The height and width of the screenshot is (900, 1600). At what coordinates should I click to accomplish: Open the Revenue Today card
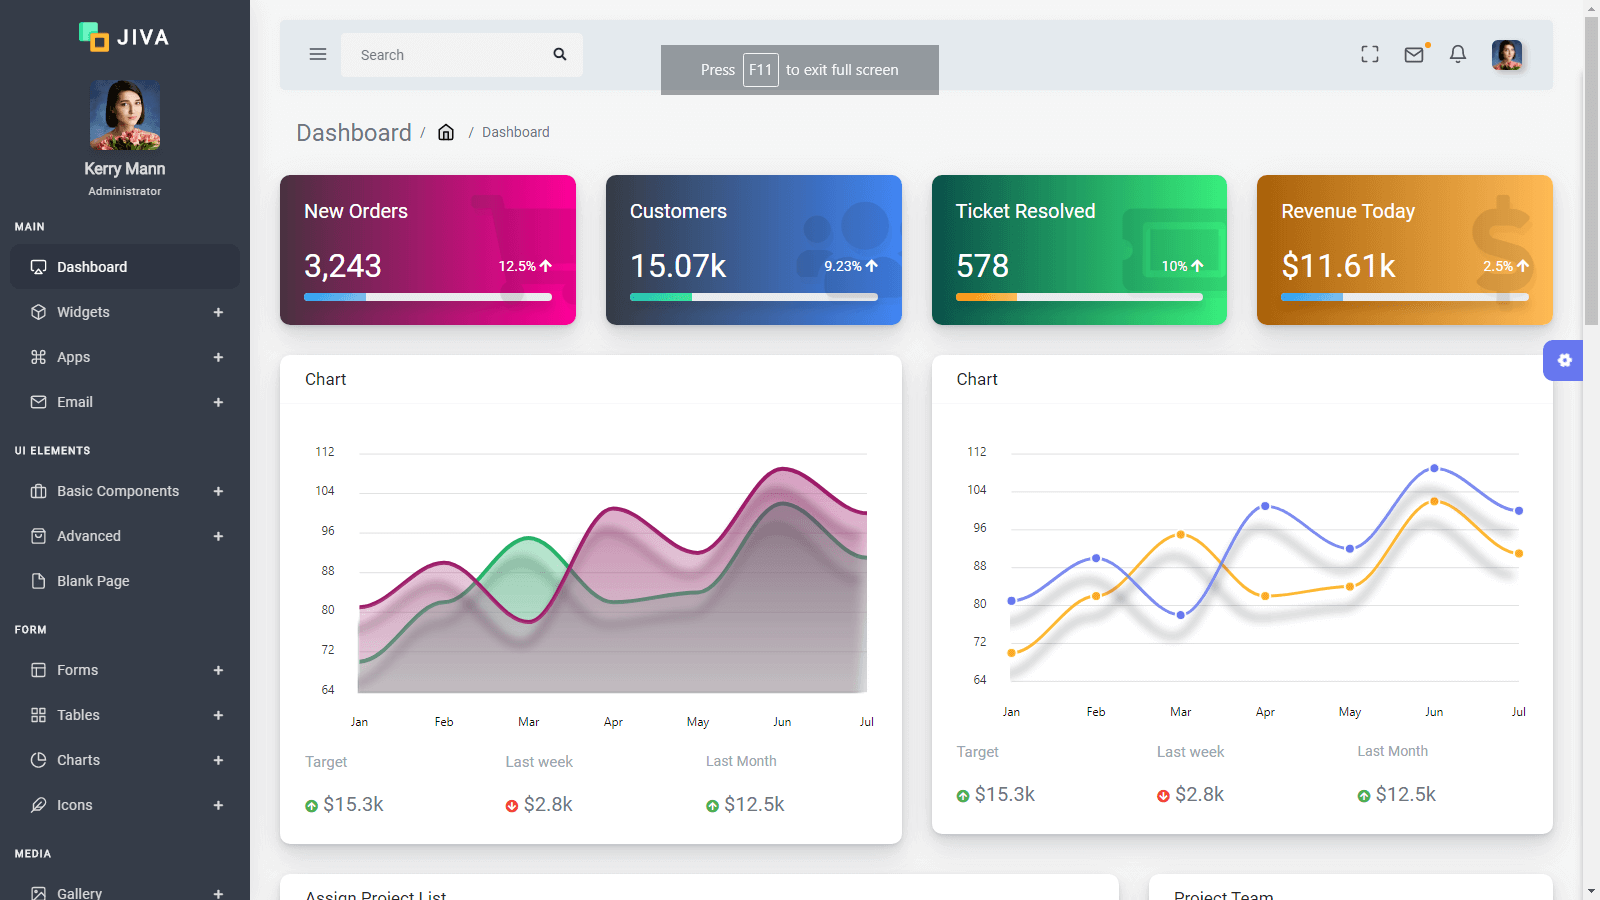click(x=1405, y=250)
